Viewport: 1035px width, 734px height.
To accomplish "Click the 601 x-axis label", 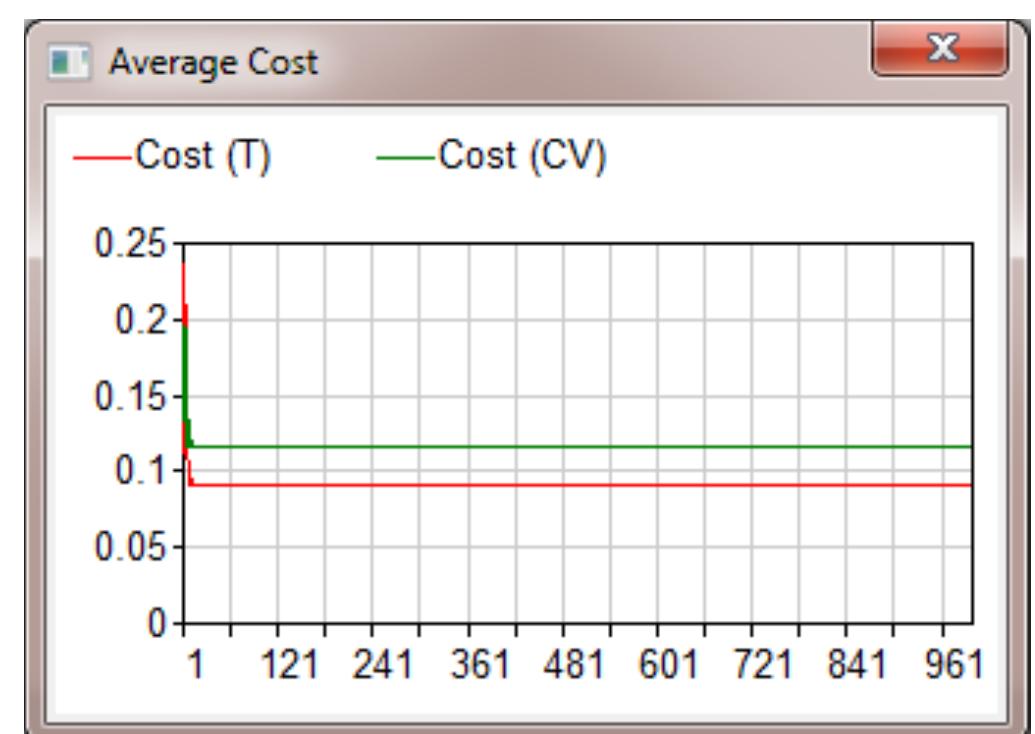I will pos(667,664).
